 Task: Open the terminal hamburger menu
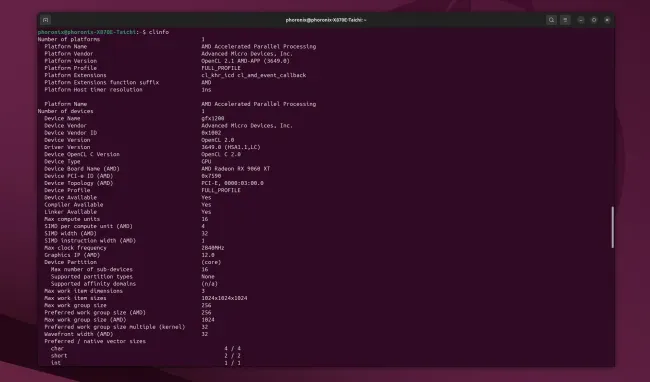[565, 20]
